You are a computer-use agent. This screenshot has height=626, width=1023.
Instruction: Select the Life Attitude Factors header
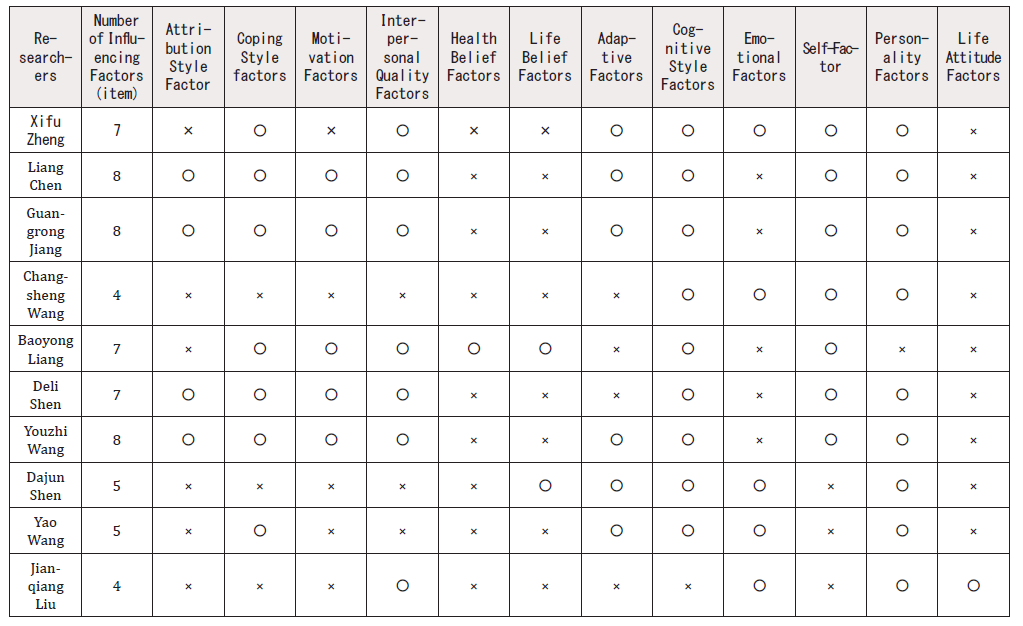pos(973,57)
